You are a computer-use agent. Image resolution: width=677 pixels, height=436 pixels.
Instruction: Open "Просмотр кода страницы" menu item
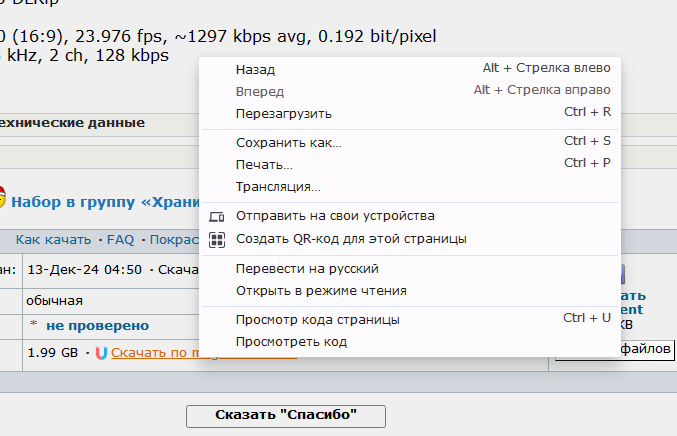pyautogui.click(x=317, y=320)
